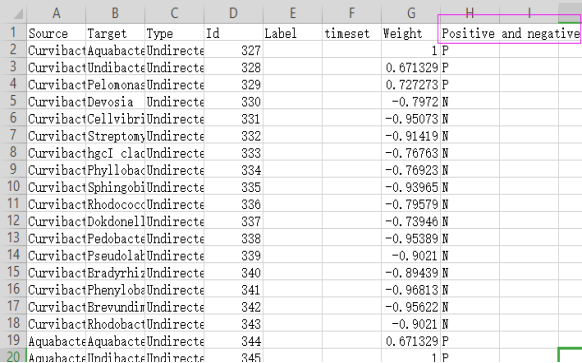Select cell with weight 0.727273
Image resolution: width=582 pixels, height=363 pixels.
pos(411,84)
